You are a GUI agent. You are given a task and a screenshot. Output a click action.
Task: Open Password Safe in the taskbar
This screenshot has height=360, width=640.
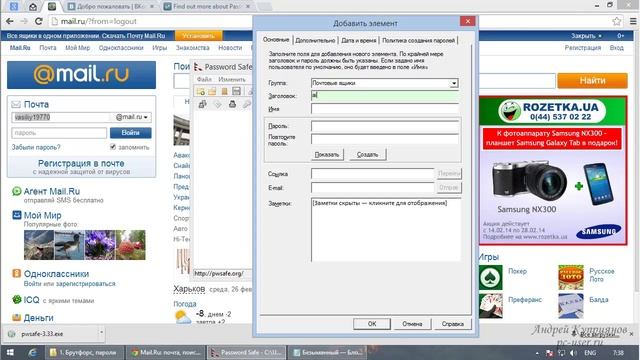coord(246,353)
